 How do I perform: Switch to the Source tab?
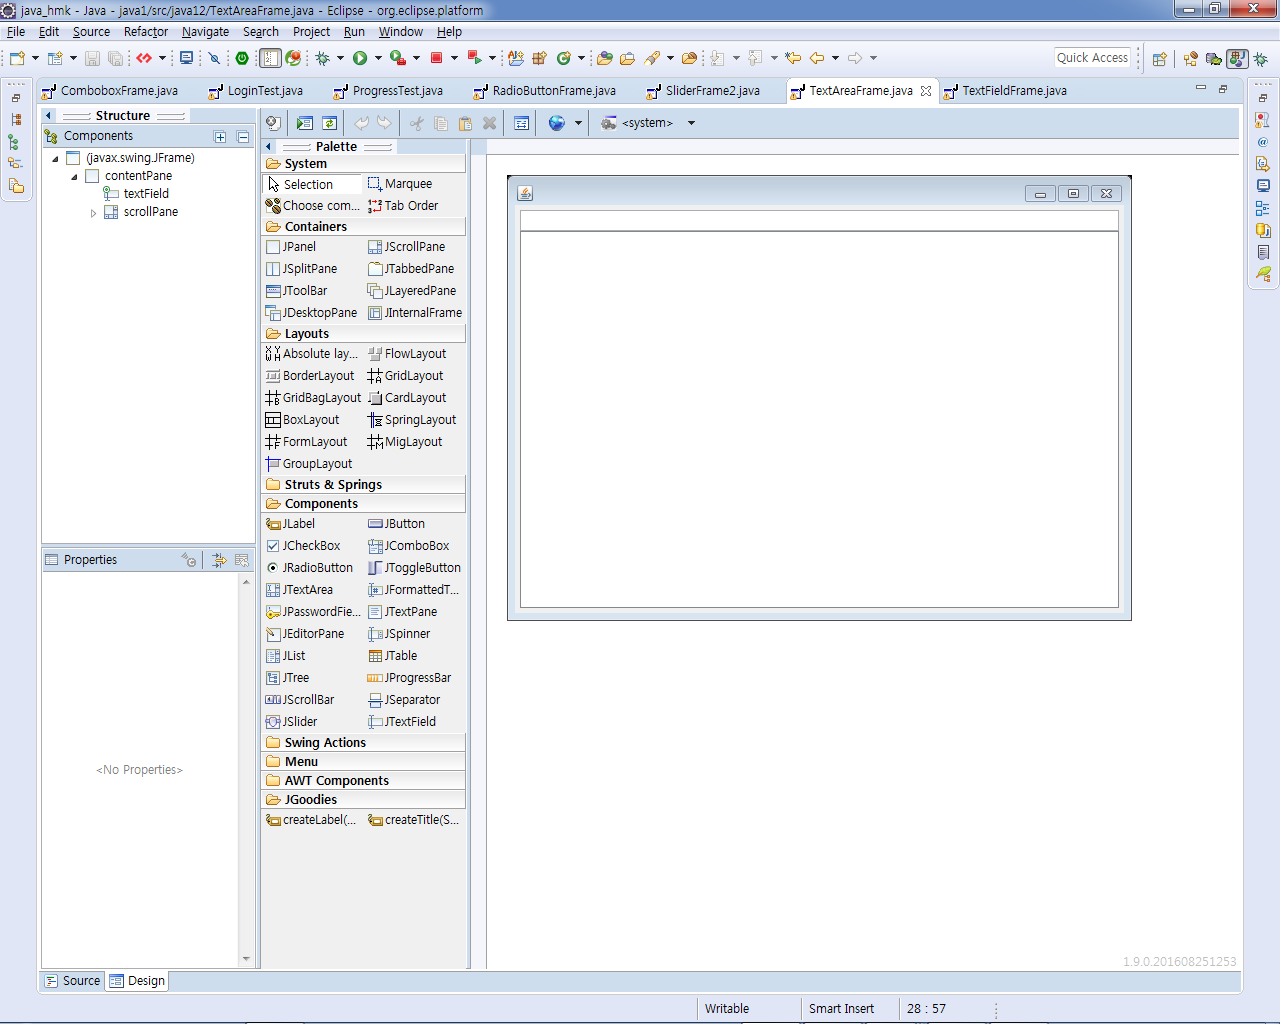73,981
